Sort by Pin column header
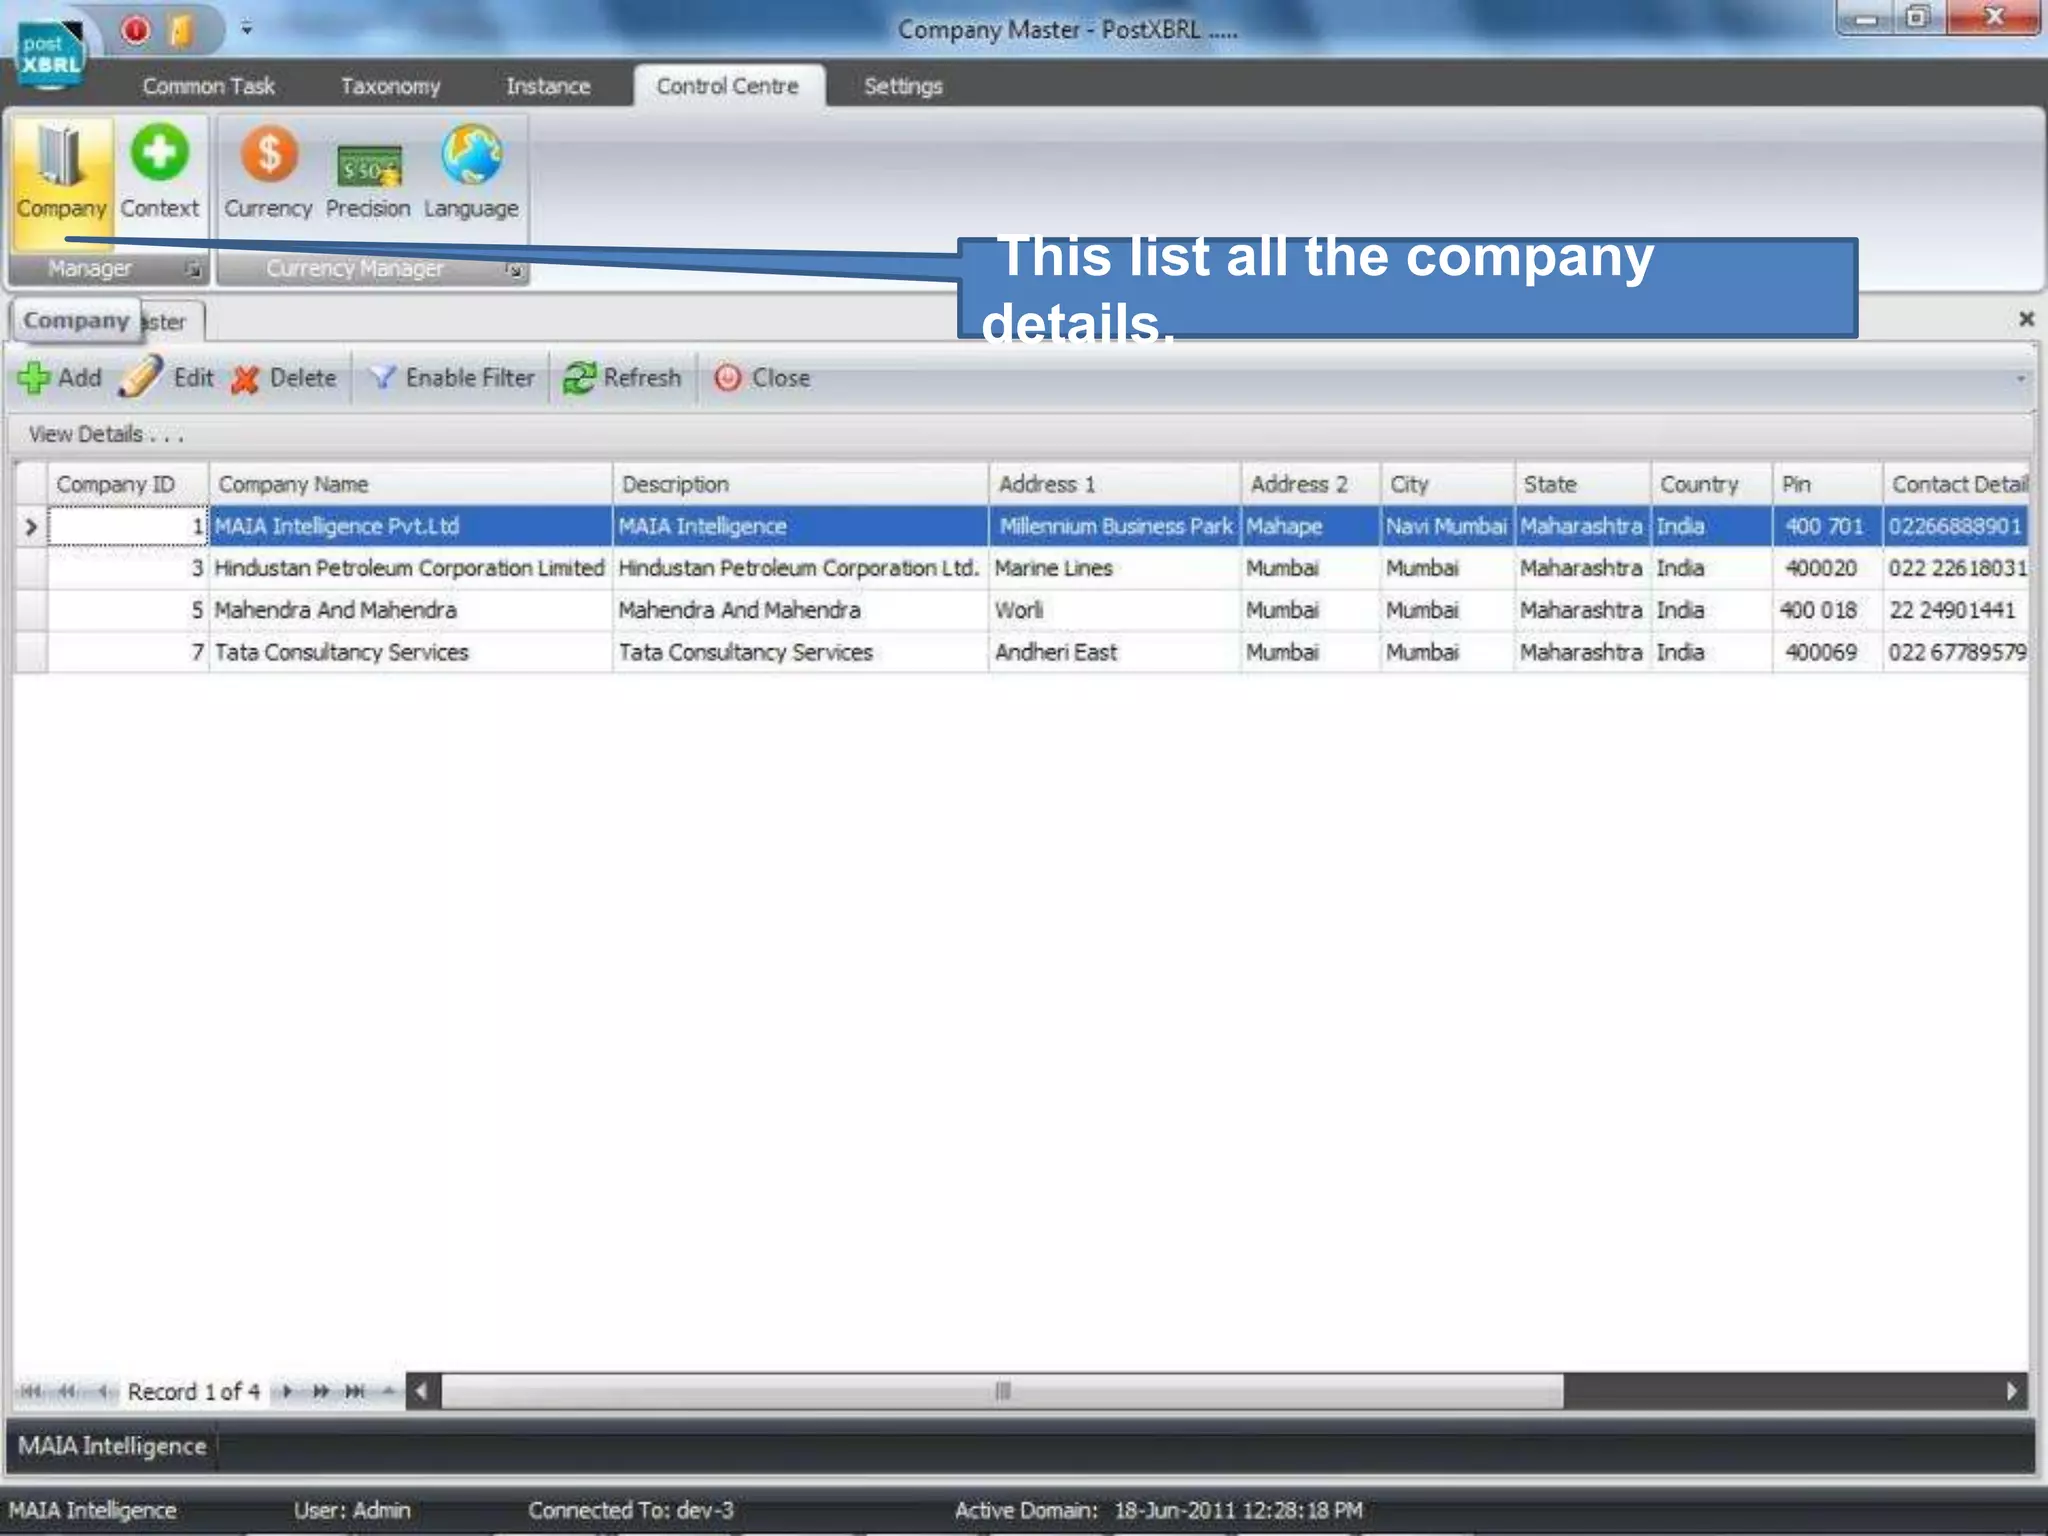The image size is (2048, 1536). click(1827, 484)
